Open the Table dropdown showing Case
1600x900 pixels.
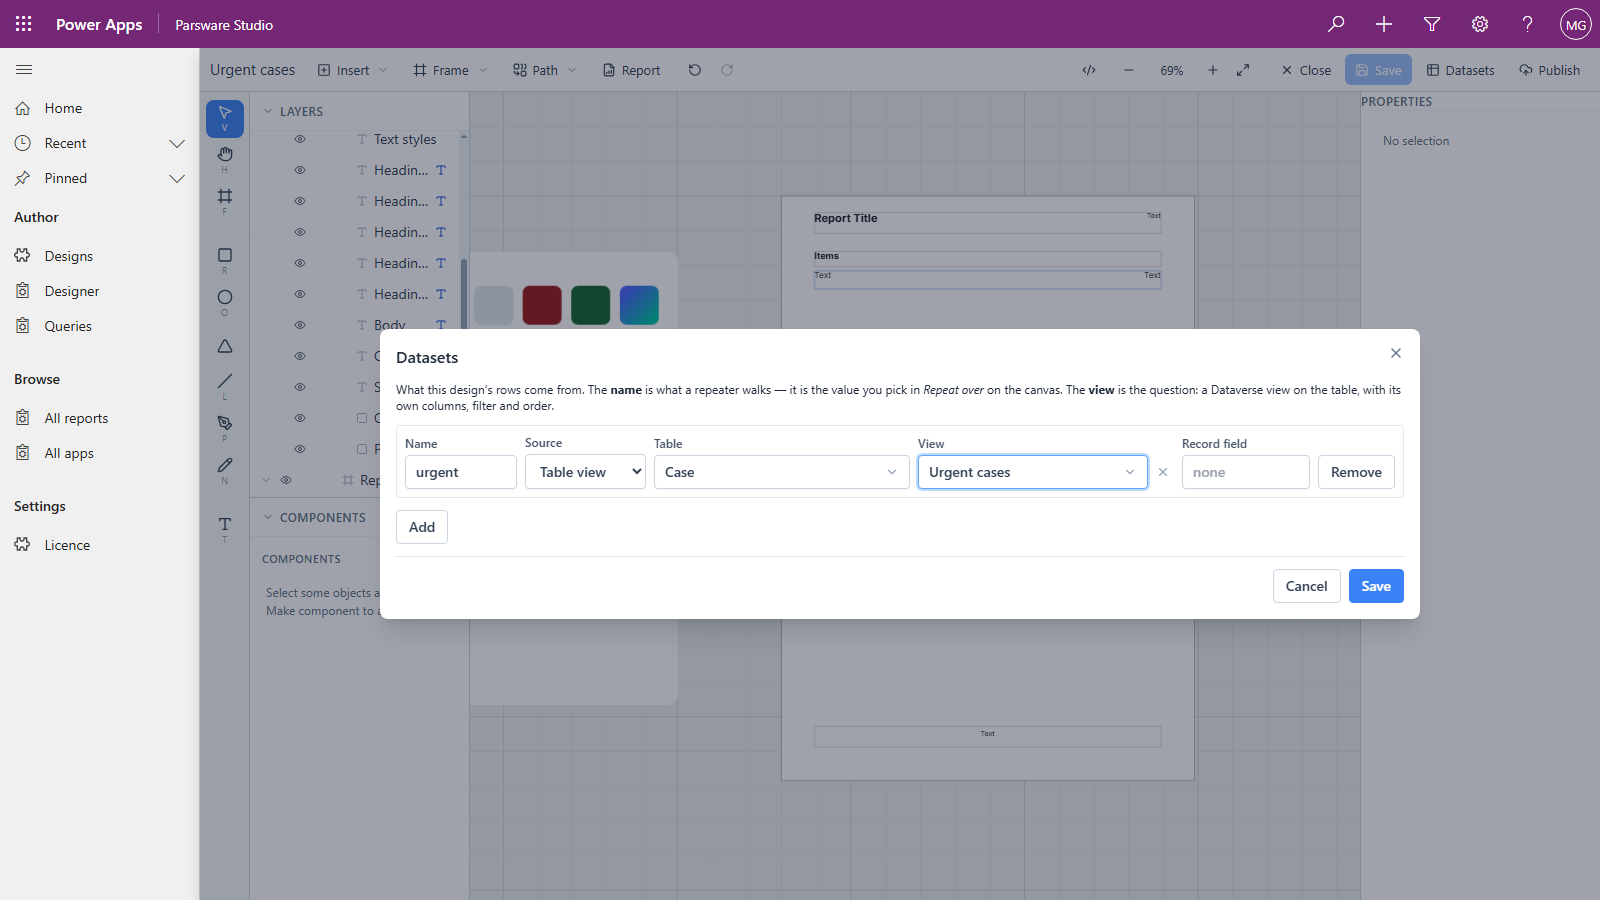tap(782, 472)
